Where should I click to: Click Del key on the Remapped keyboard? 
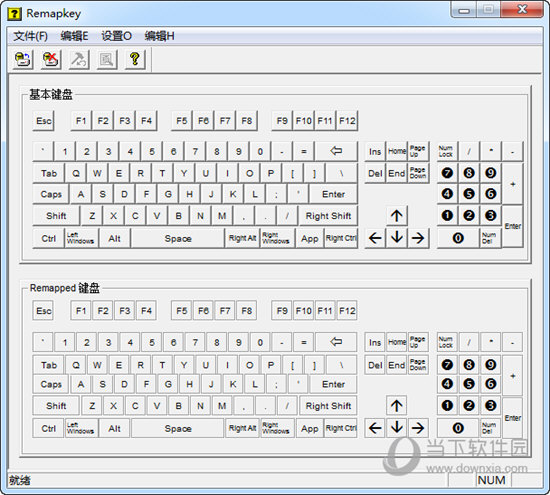pyautogui.click(x=375, y=365)
